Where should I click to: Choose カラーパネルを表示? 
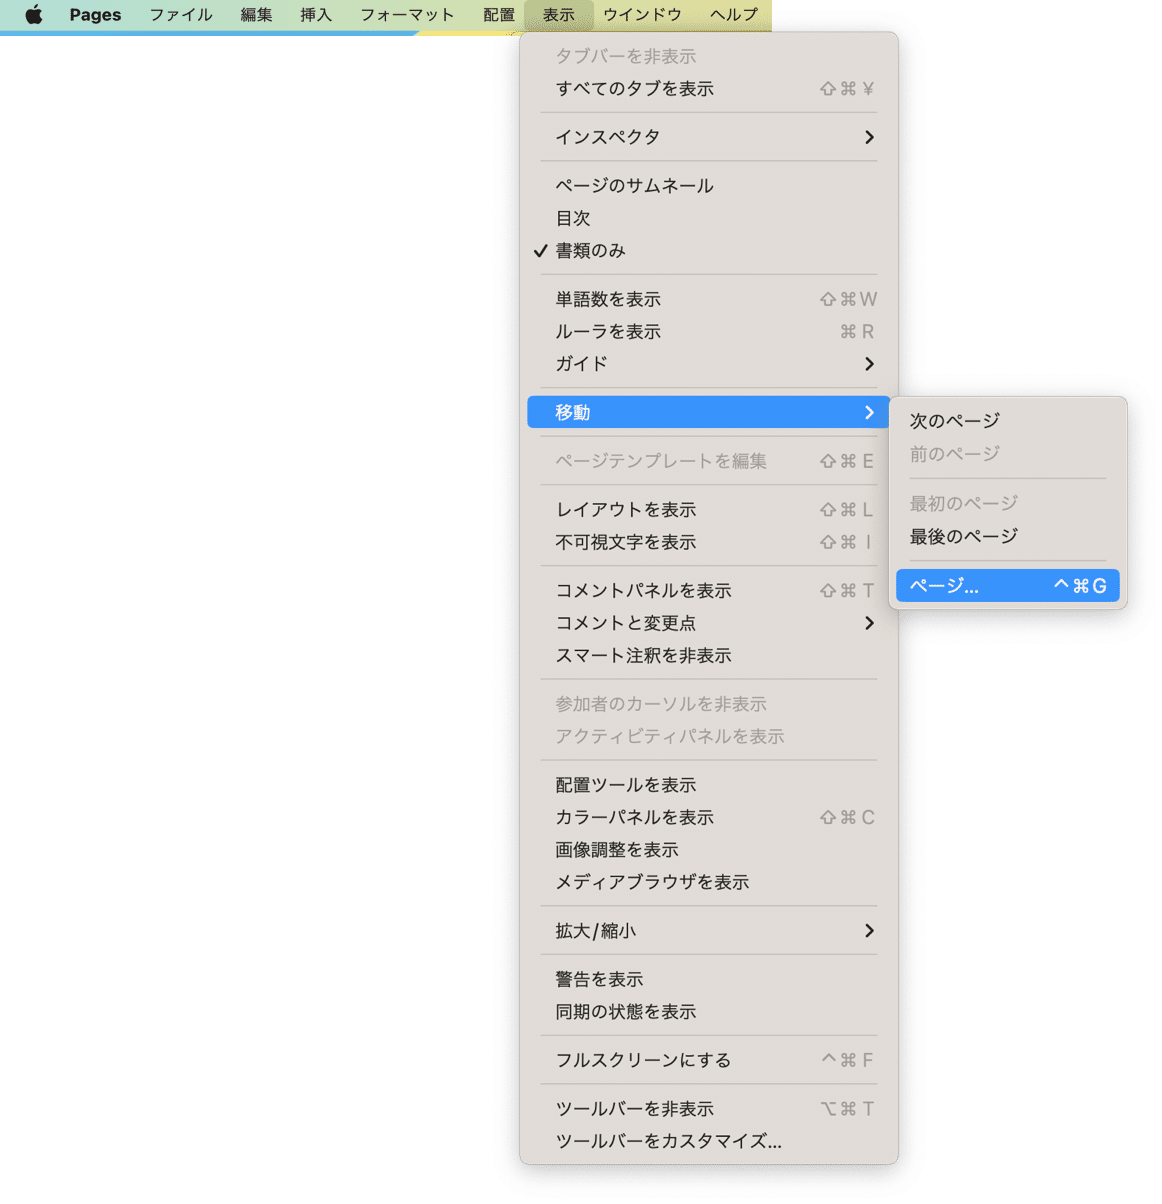pos(709,818)
